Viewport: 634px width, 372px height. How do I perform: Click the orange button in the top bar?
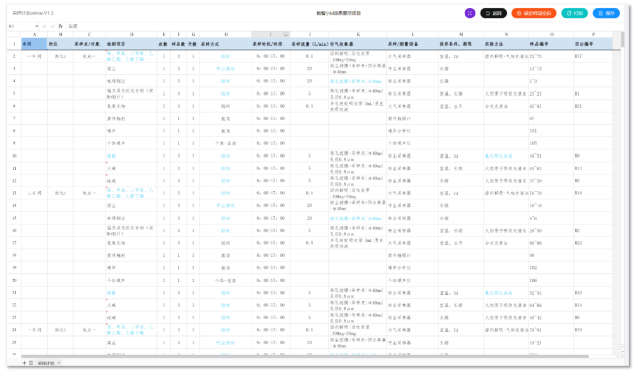pos(534,13)
